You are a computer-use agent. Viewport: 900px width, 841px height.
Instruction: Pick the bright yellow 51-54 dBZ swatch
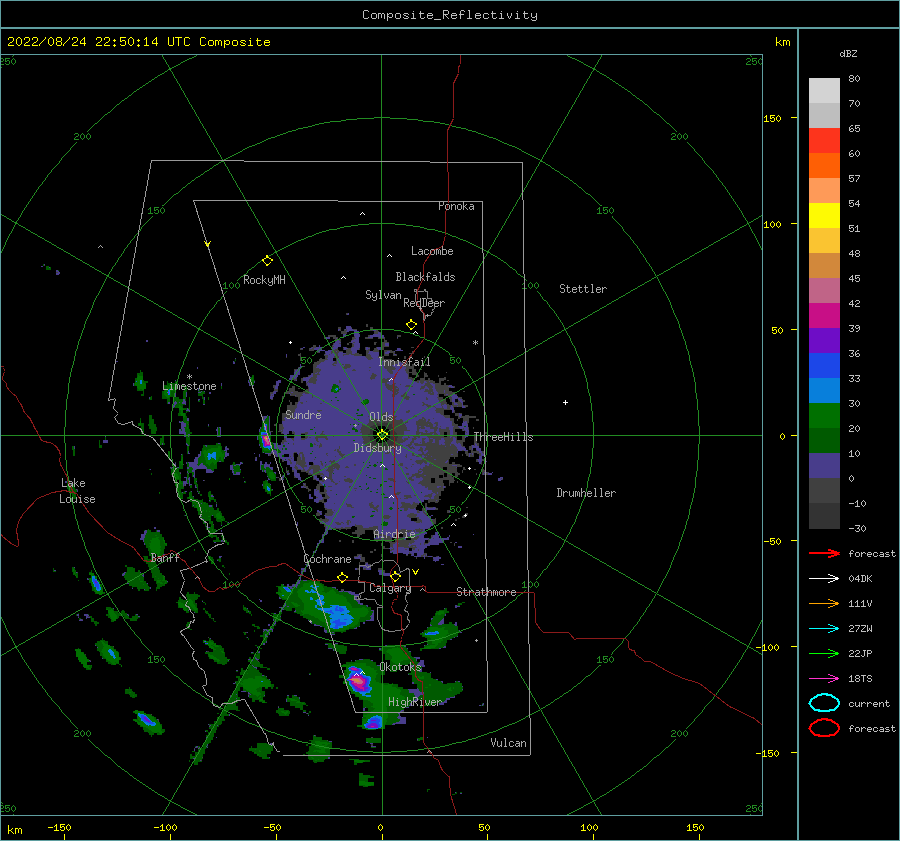click(824, 216)
